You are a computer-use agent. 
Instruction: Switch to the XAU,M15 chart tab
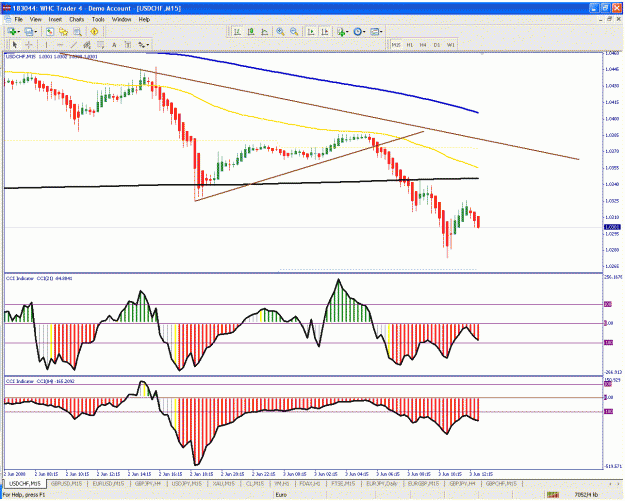tap(224, 483)
